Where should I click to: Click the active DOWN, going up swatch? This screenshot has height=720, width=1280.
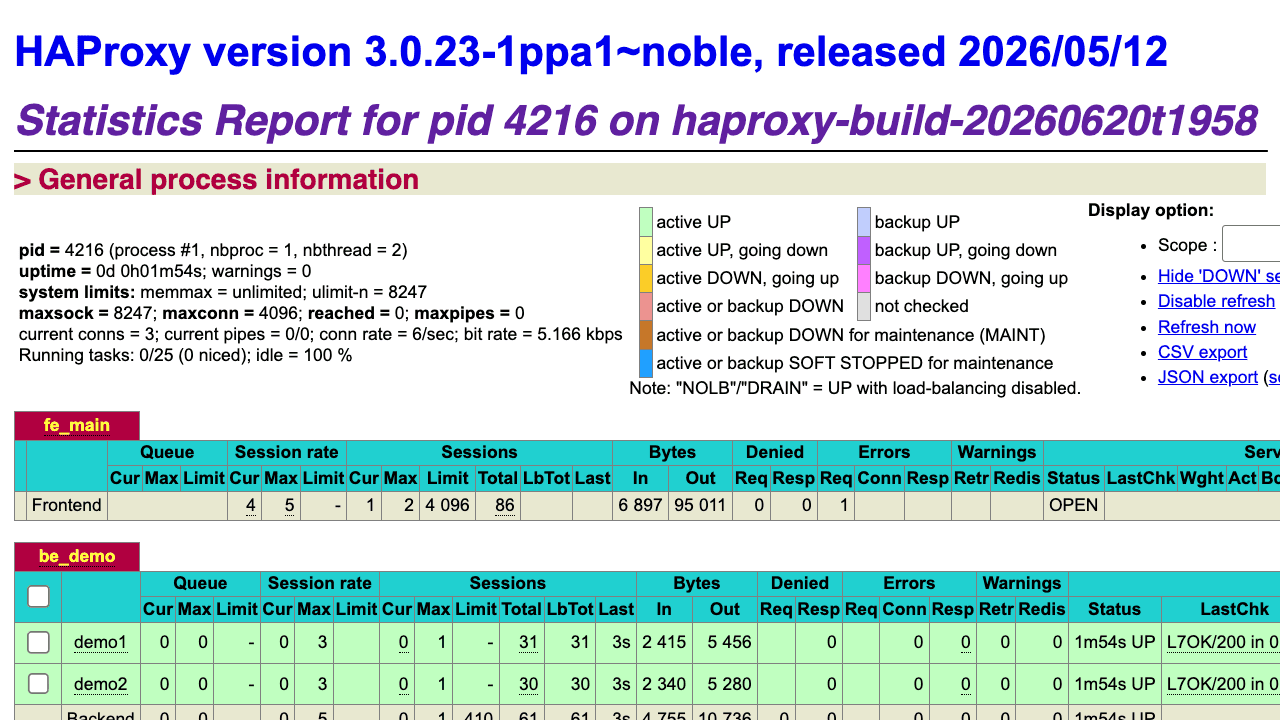[646, 278]
